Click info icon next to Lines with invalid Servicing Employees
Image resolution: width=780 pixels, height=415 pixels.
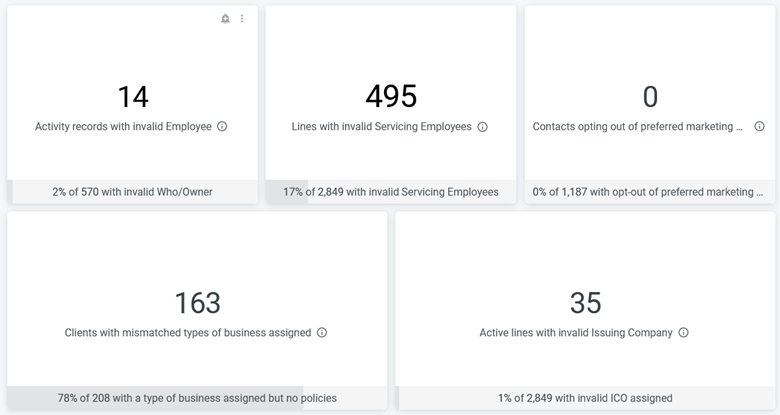[483, 127]
